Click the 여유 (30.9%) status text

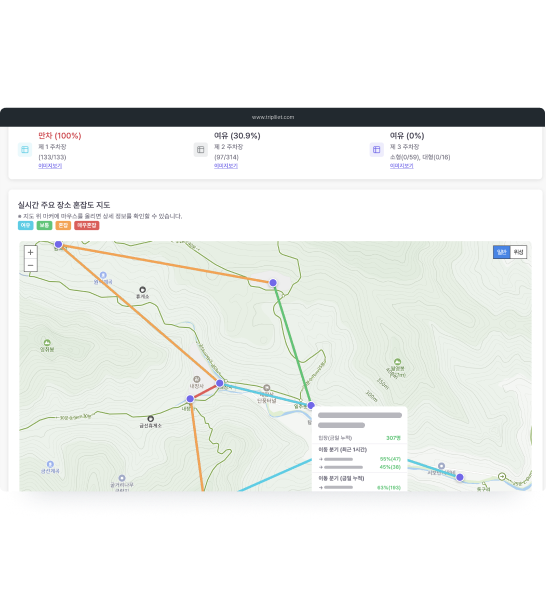pyautogui.click(x=237, y=135)
